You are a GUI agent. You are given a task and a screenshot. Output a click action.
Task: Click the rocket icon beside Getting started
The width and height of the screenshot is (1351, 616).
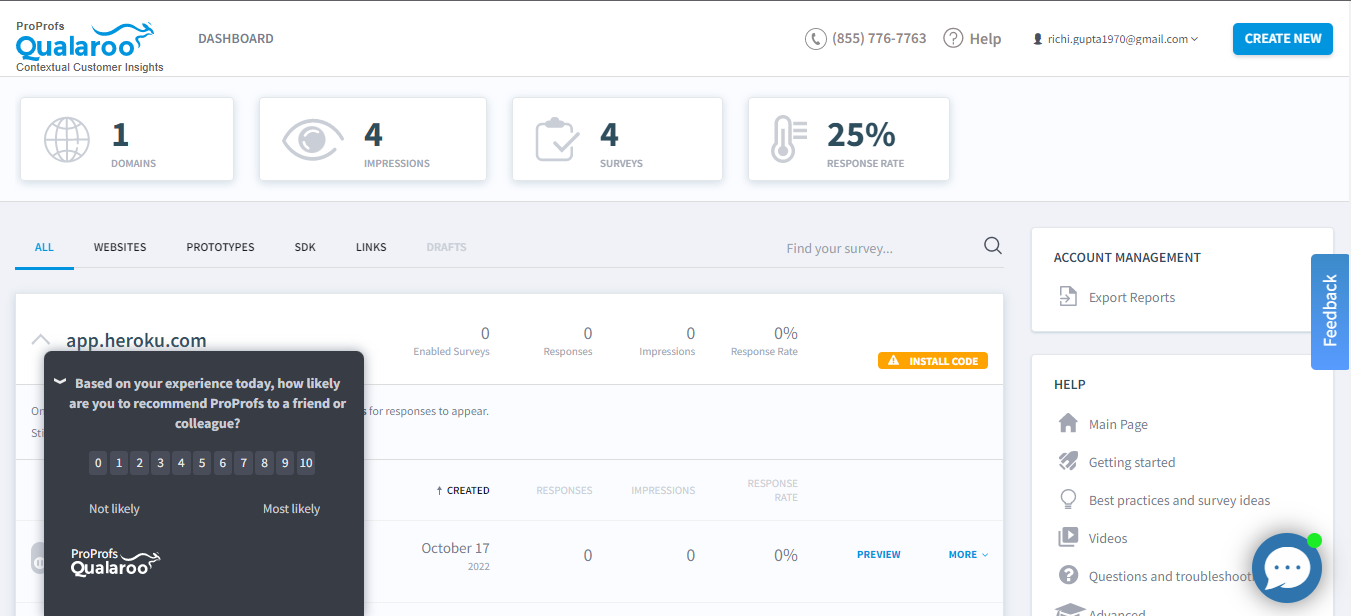pyautogui.click(x=1068, y=461)
